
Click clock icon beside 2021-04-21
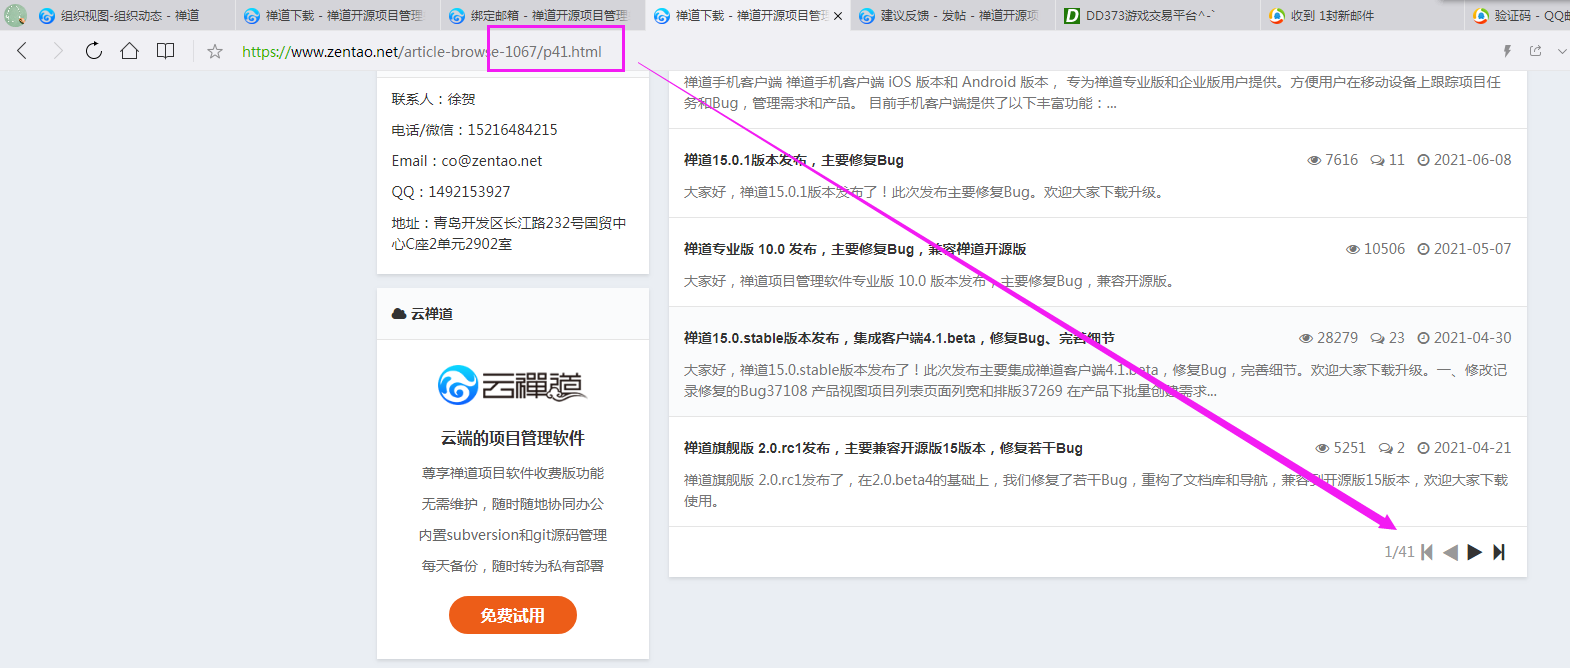[x=1423, y=448]
